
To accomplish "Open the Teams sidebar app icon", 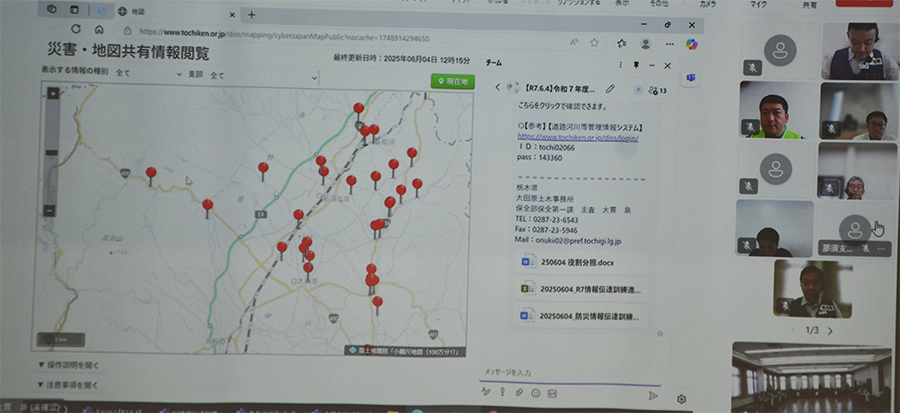I will pyautogui.click(x=690, y=77).
